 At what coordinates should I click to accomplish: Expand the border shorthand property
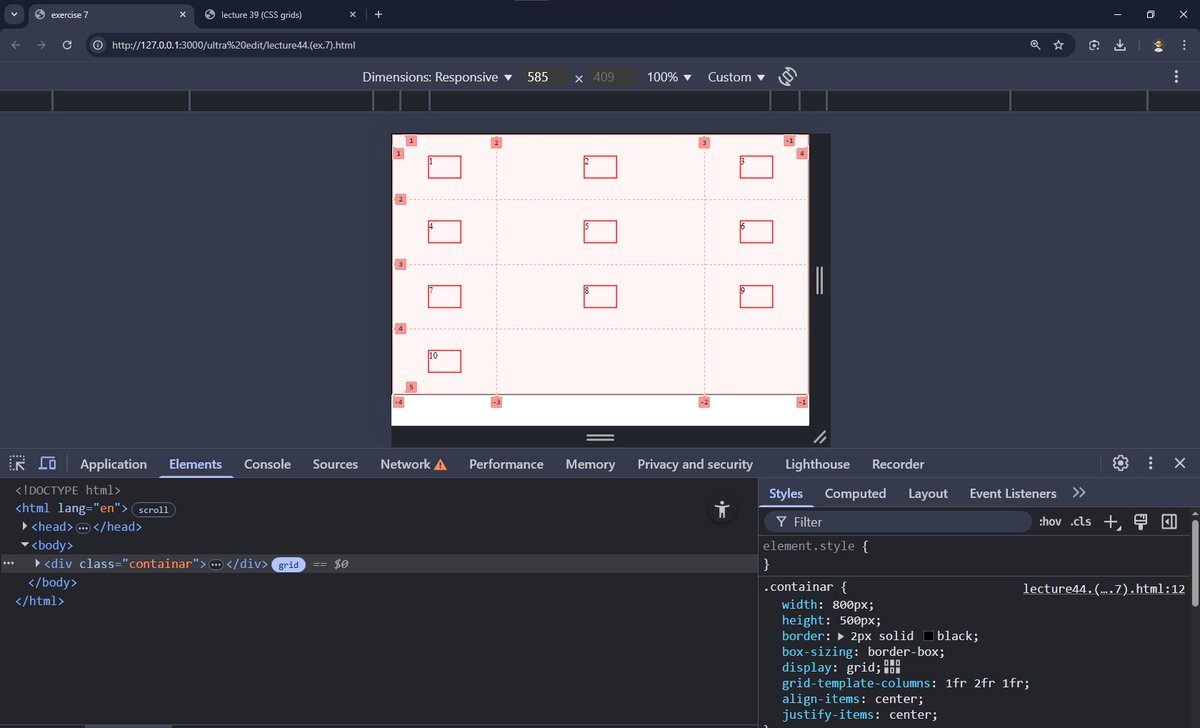(x=841, y=636)
